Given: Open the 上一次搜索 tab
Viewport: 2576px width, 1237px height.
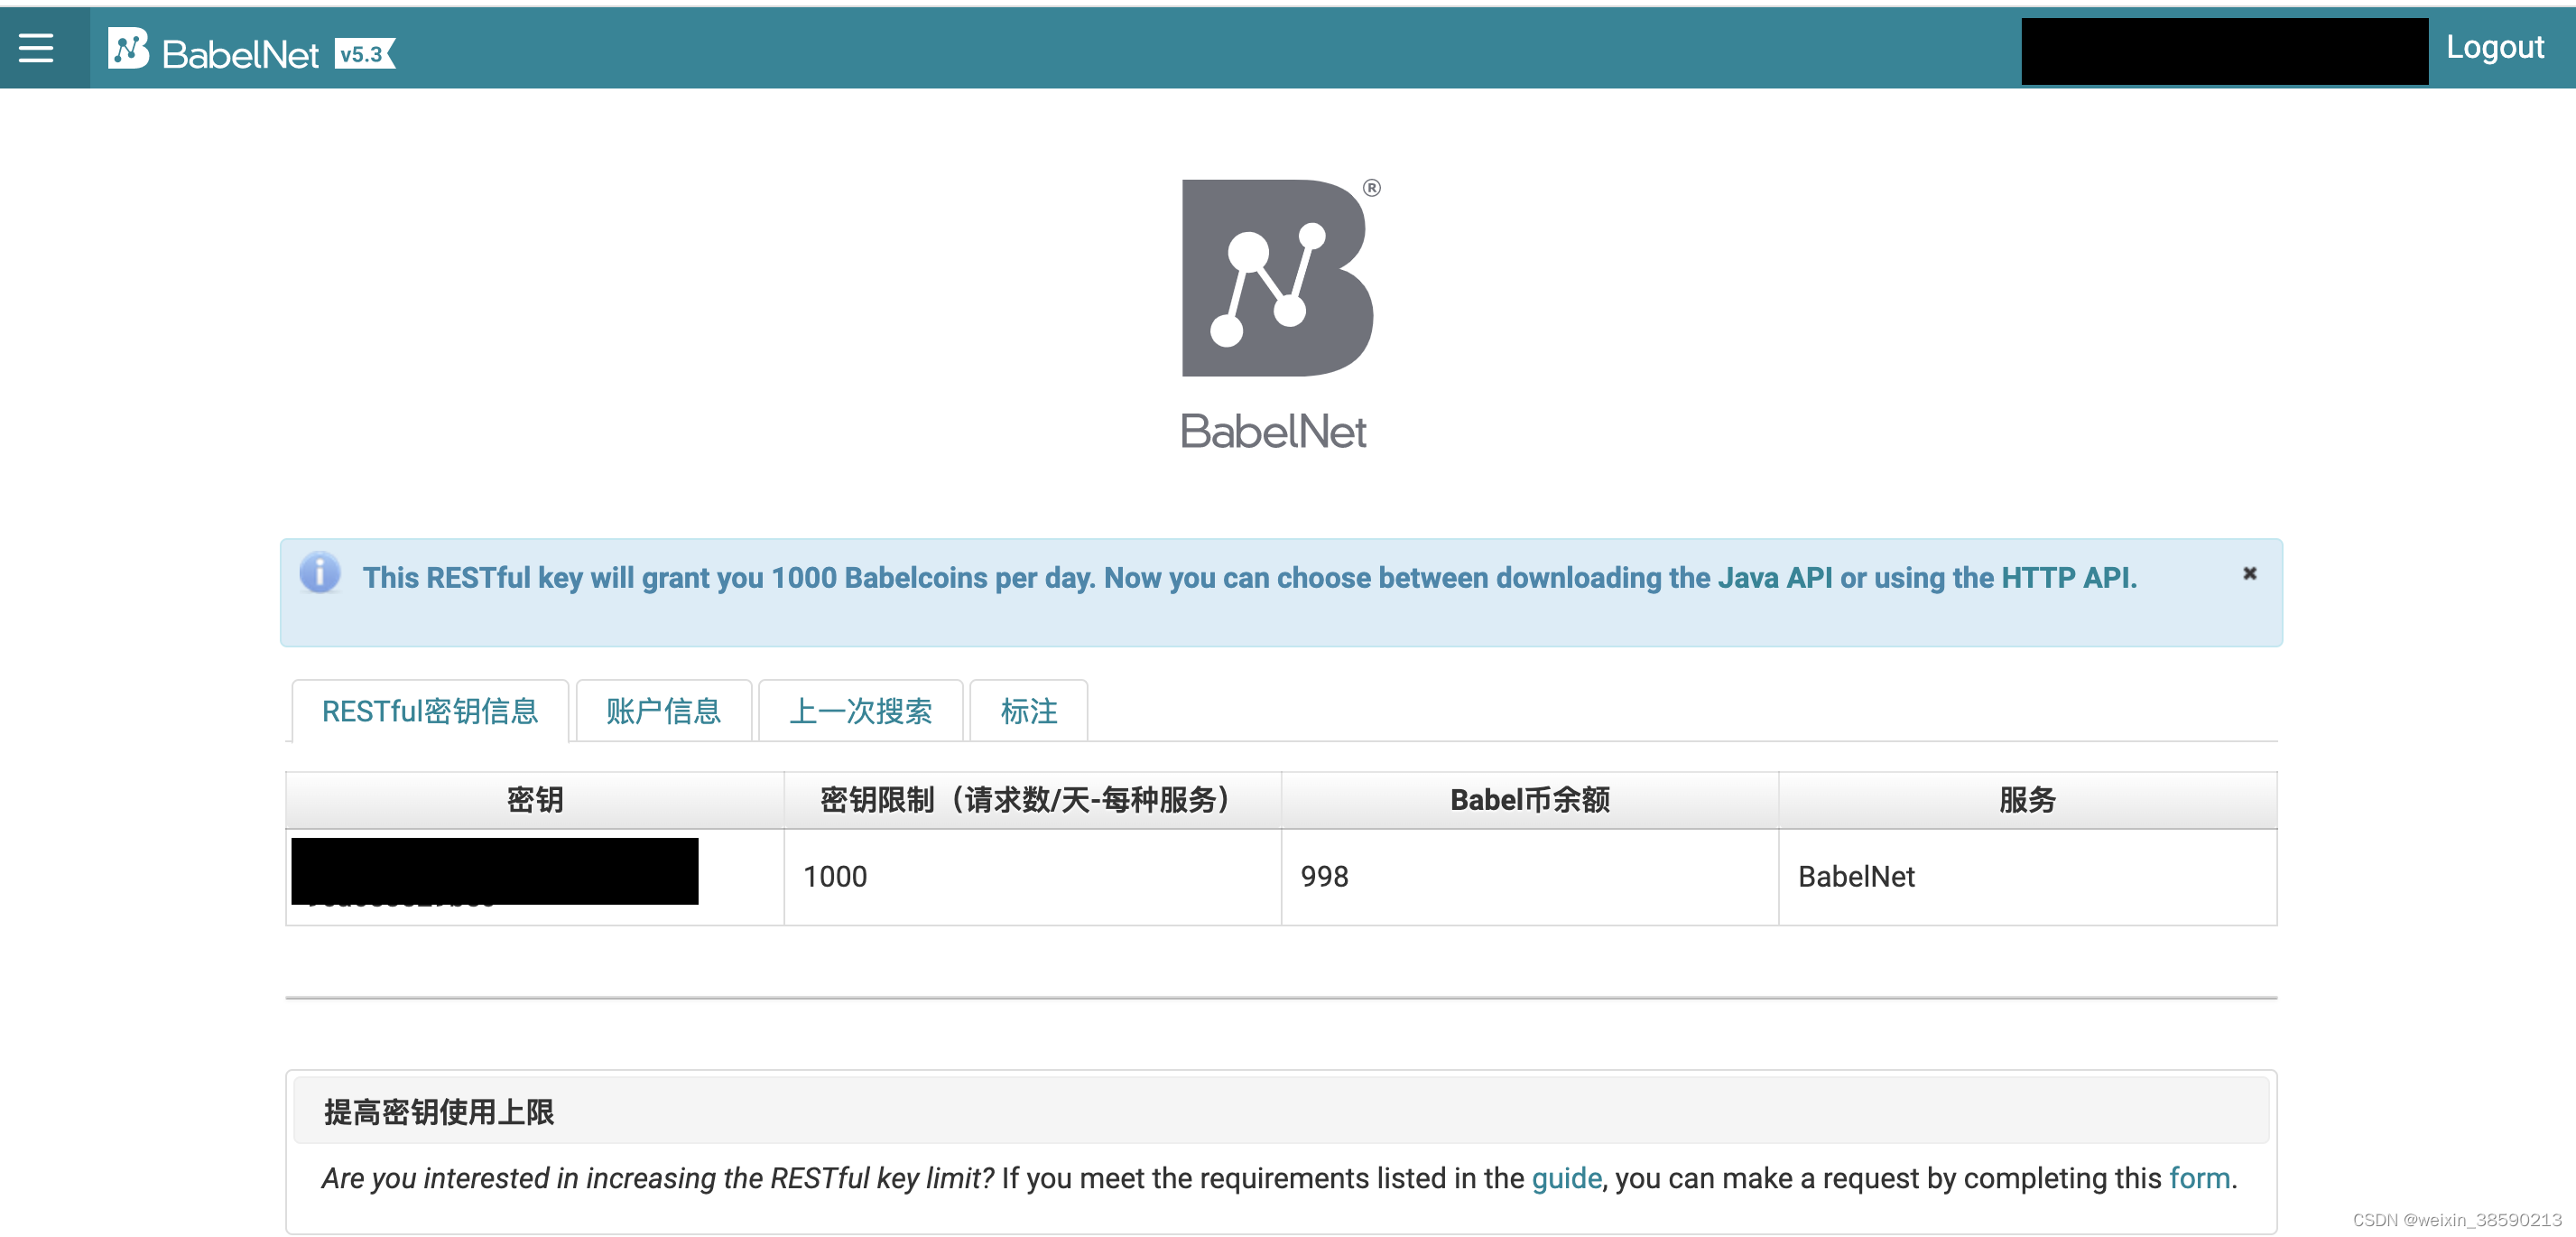Looking at the screenshot, I should 861,711.
